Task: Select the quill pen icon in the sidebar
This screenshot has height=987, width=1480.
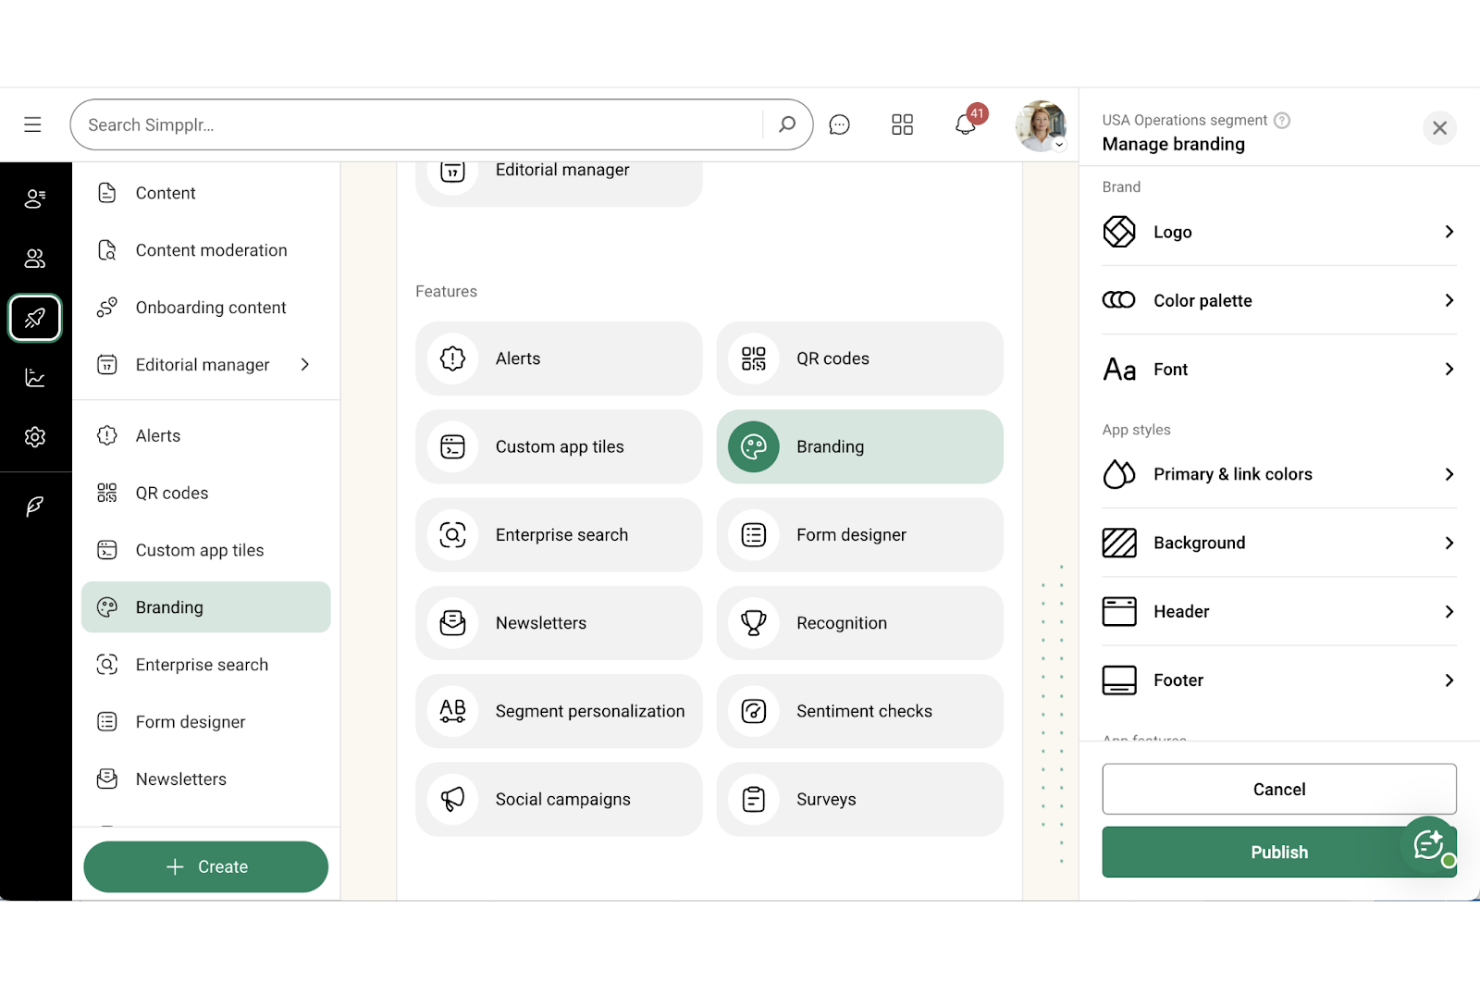Action: 35,506
